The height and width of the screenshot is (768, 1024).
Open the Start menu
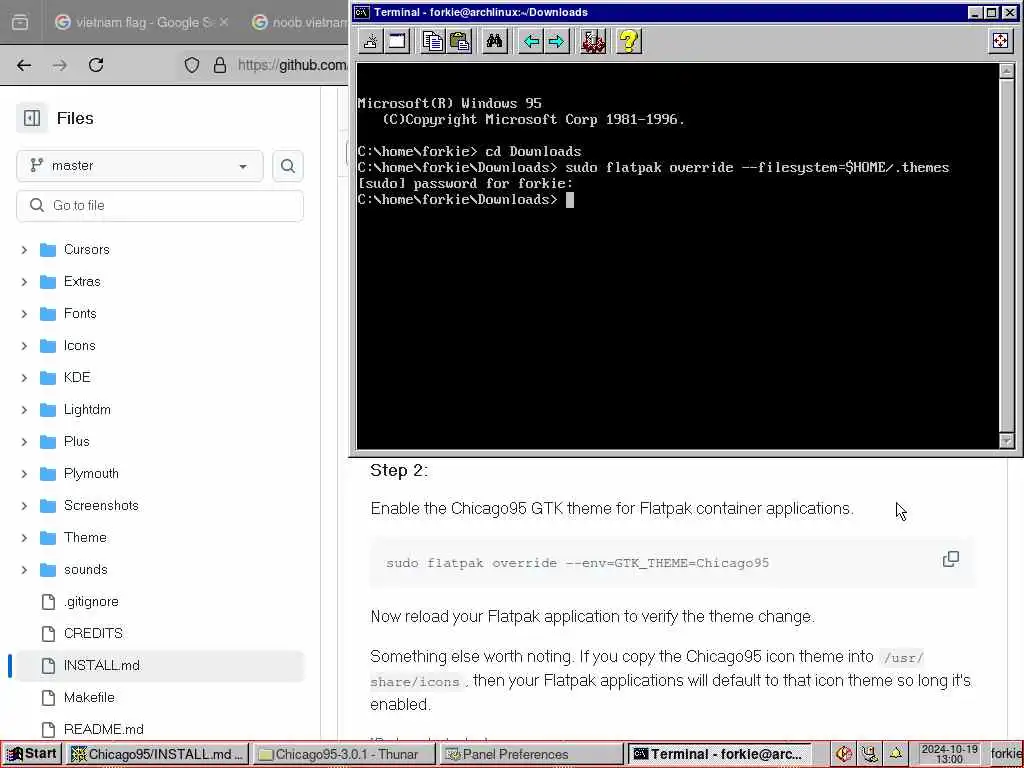tap(33, 754)
